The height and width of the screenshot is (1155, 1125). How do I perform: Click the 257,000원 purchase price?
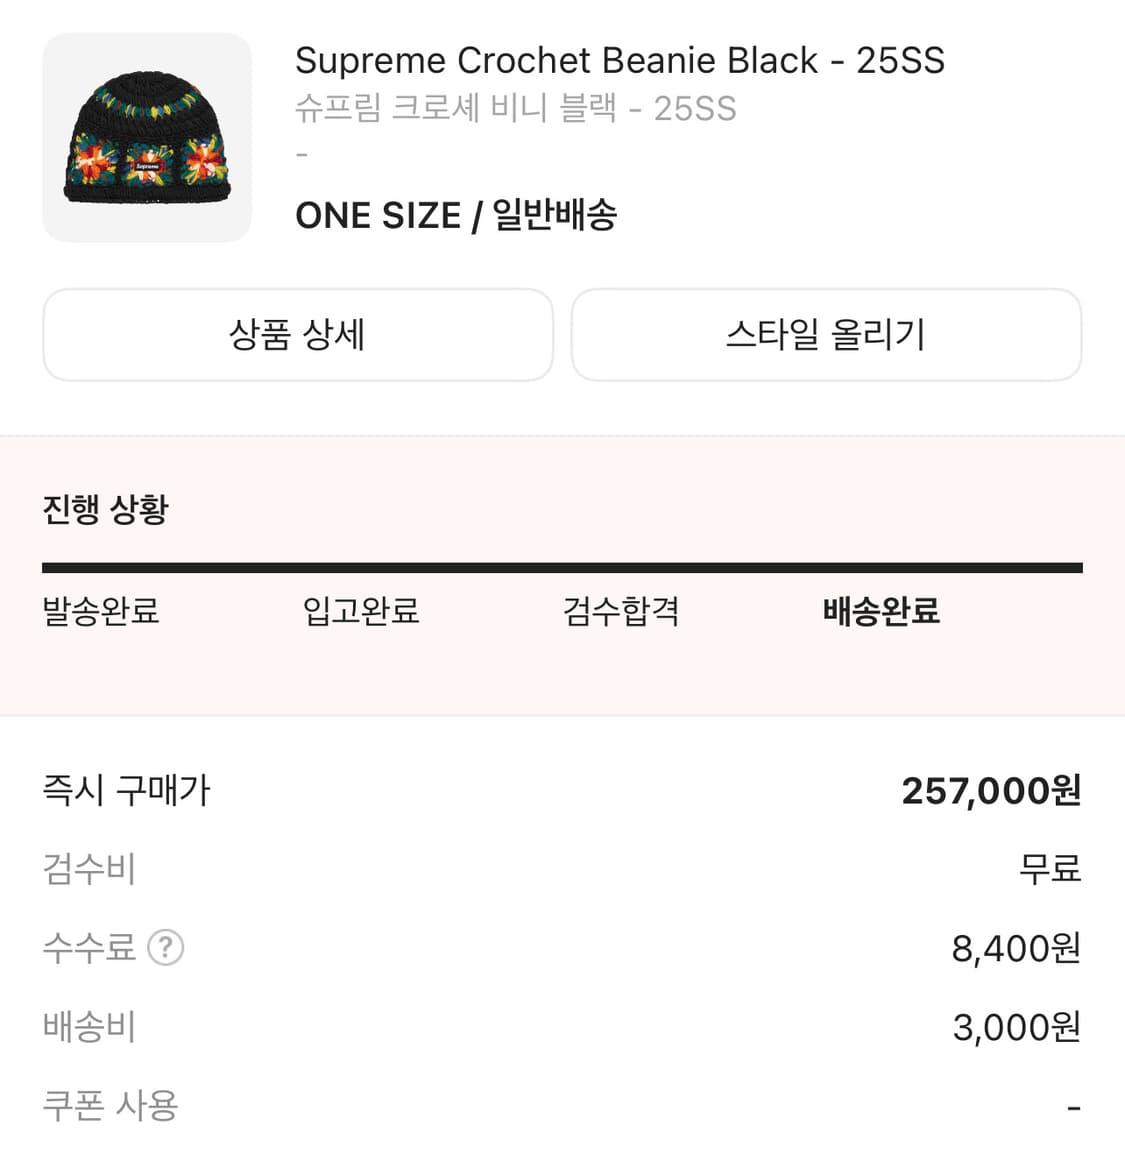(991, 791)
